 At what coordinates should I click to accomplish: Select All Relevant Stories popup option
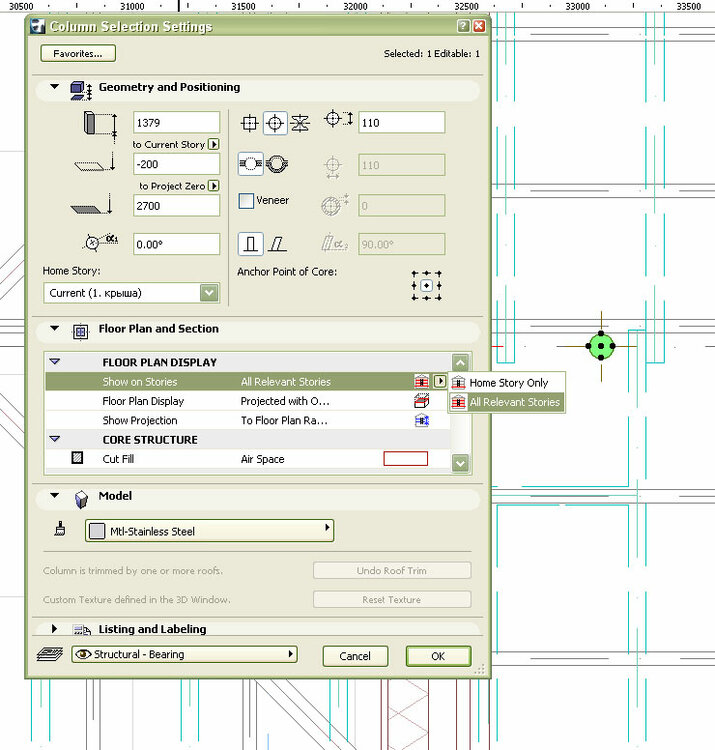click(506, 402)
